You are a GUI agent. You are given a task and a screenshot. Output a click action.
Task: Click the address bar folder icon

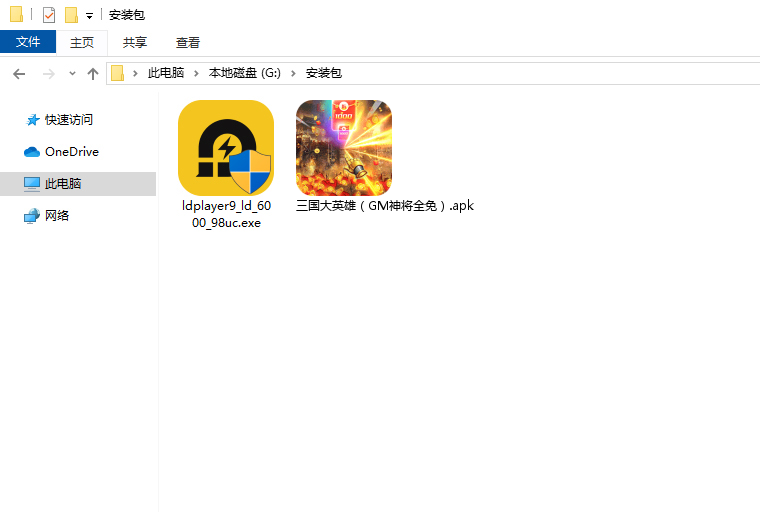pos(117,73)
